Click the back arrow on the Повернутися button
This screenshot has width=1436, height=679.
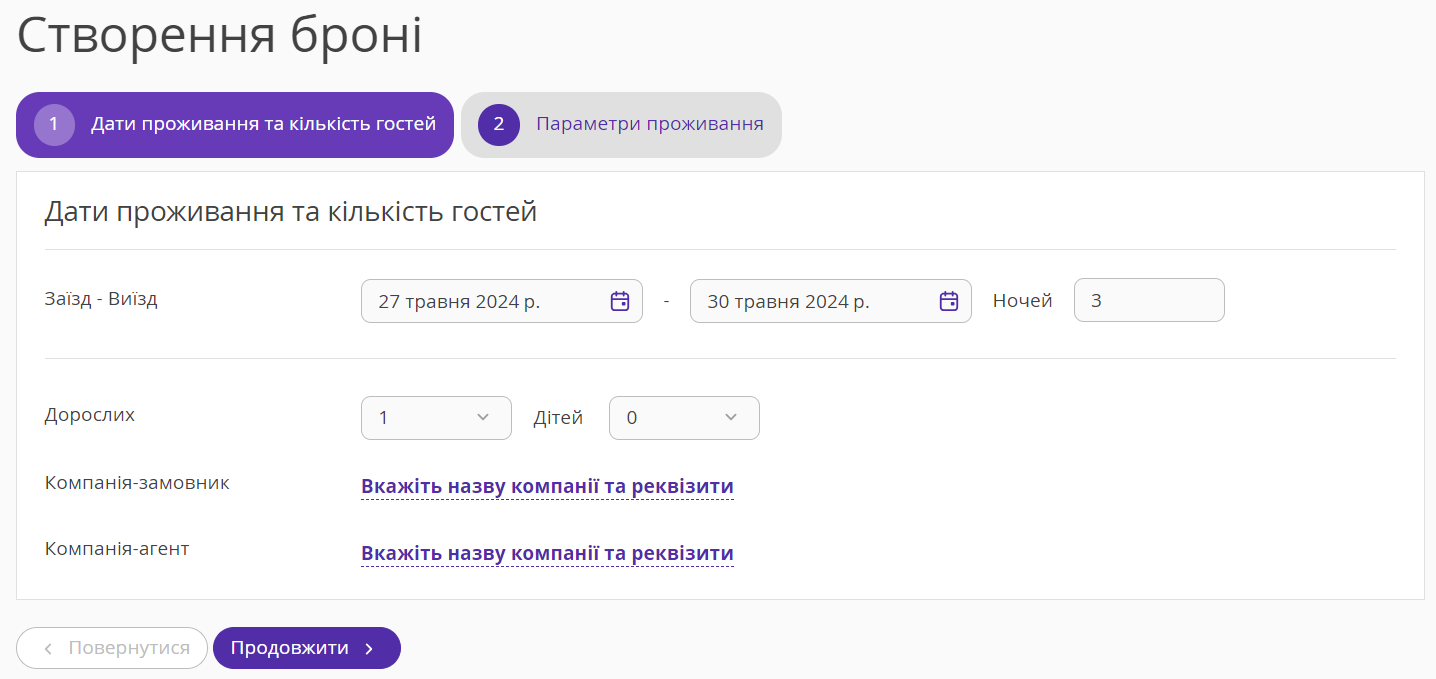pos(48,649)
